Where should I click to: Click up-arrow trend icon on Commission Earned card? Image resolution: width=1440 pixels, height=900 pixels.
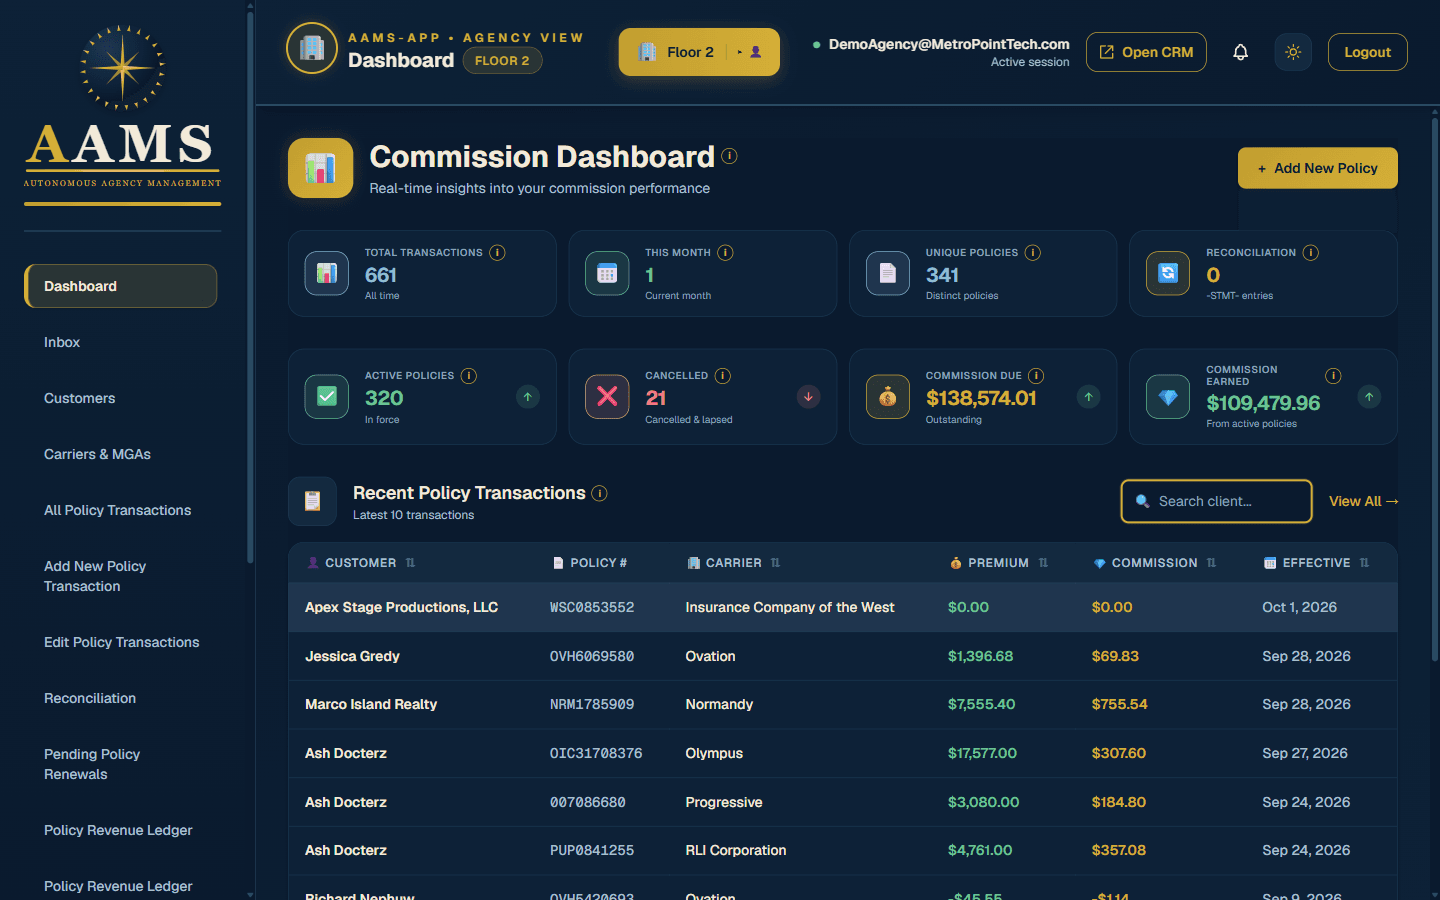pos(1369,397)
